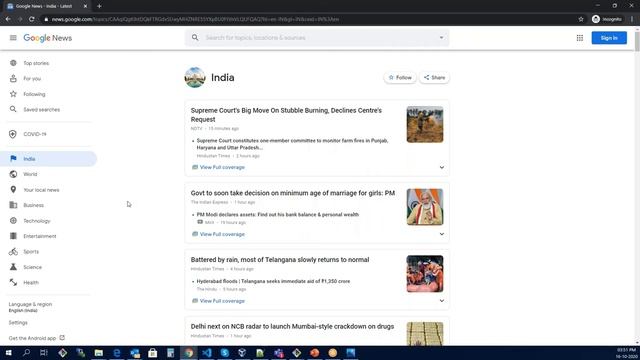Click the Science flask icon
The width and height of the screenshot is (640, 360).
pos(13,267)
